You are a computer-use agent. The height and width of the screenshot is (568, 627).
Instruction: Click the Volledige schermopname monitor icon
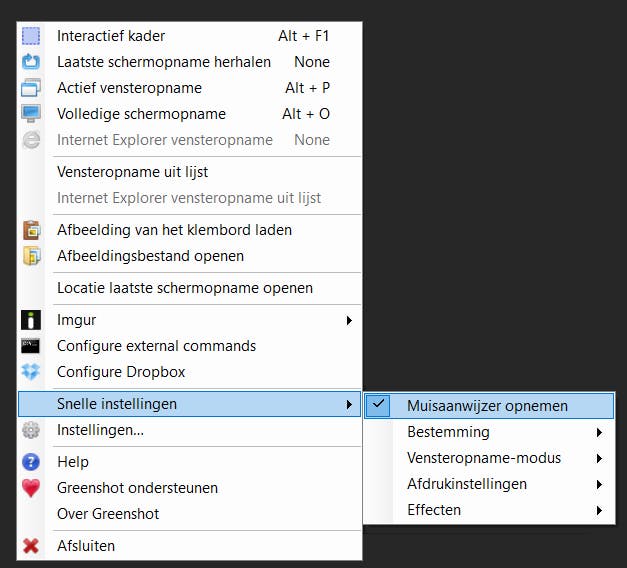[31, 114]
